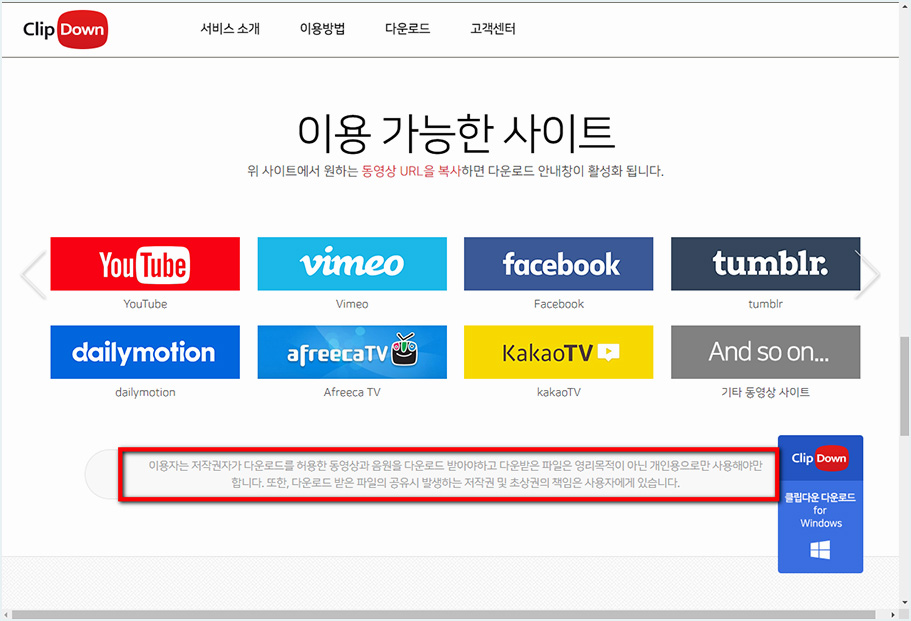Select the vimeo logo tile
The height and width of the screenshot is (621, 911).
click(x=352, y=264)
